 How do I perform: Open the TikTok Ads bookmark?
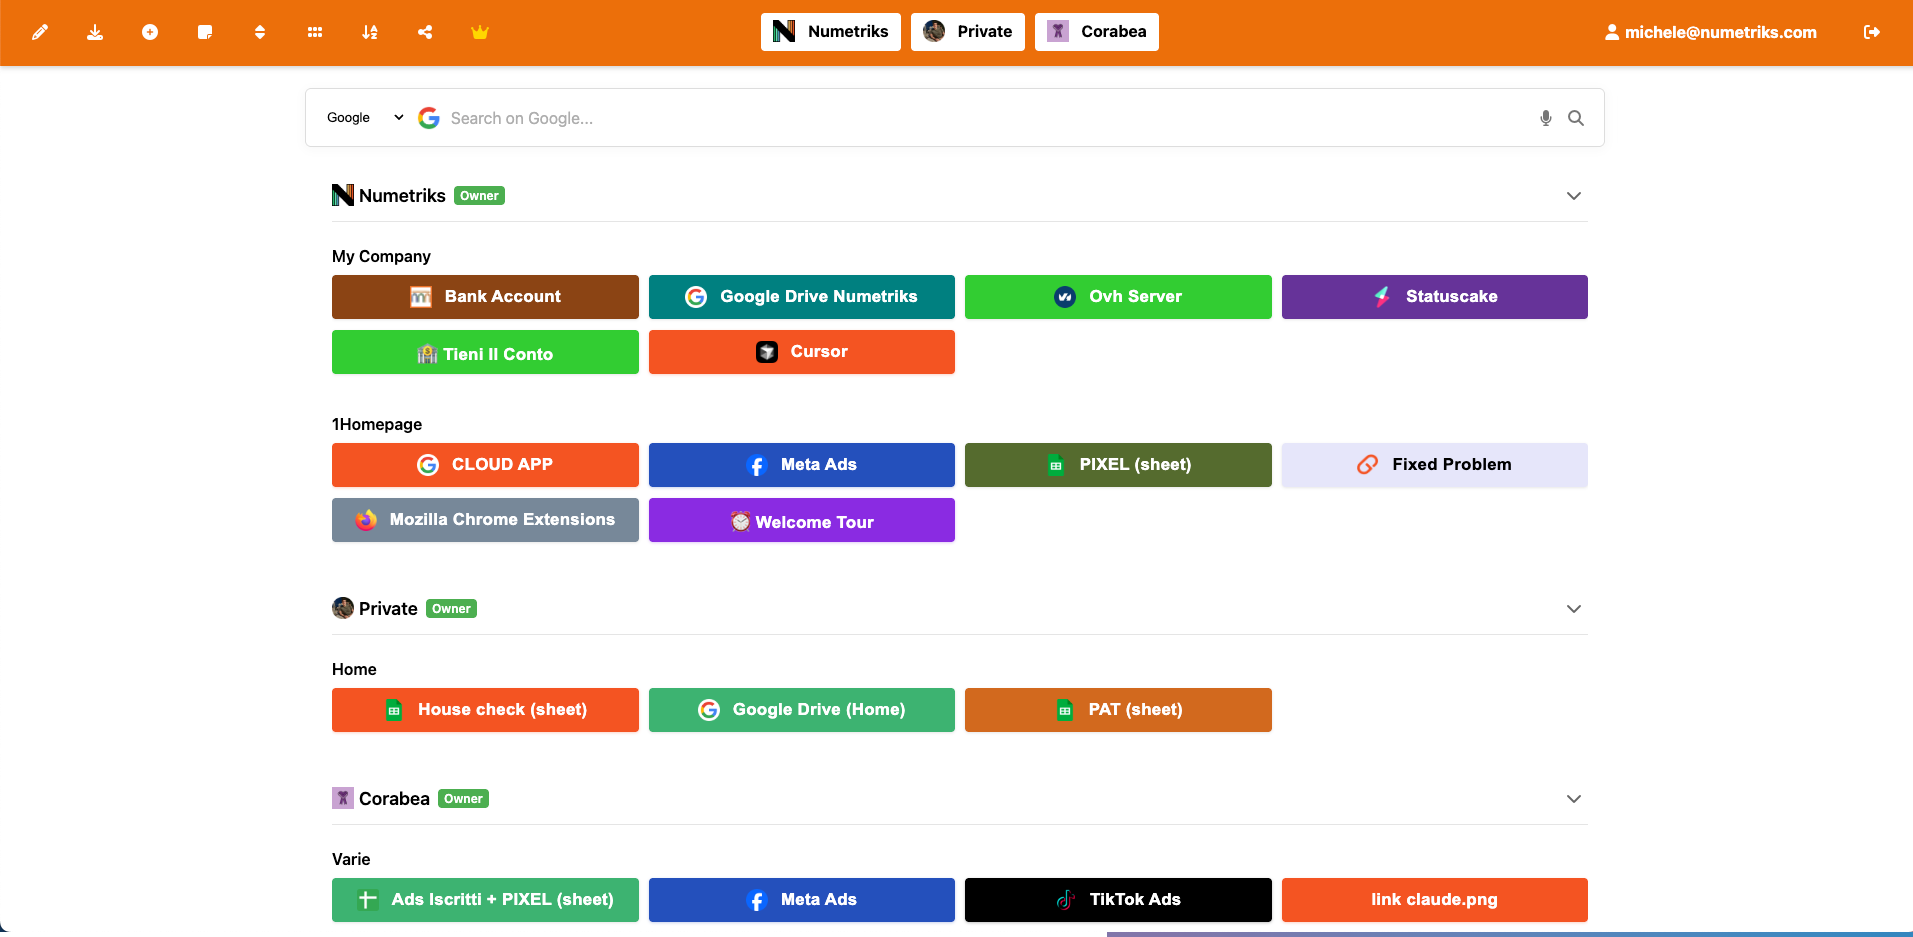coord(1118,900)
